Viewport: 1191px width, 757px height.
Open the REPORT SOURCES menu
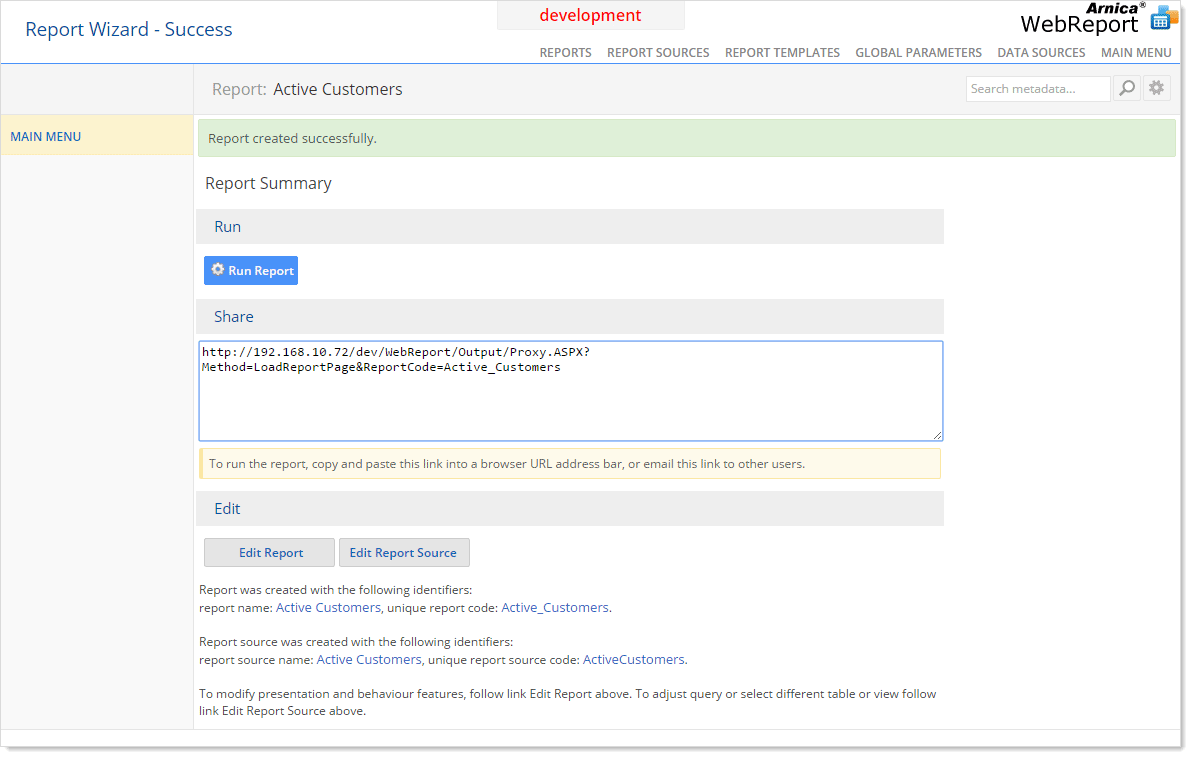click(x=658, y=52)
